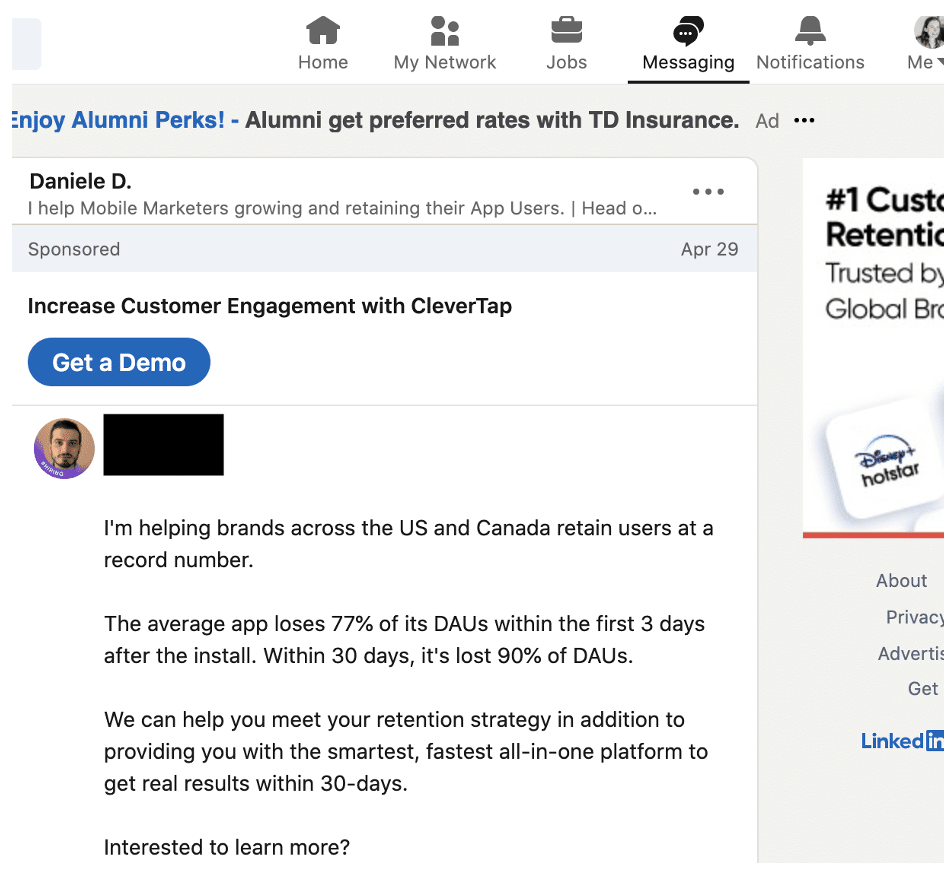Open the Notifications bell icon
Viewport: 952px width, 892px height.
(811, 30)
